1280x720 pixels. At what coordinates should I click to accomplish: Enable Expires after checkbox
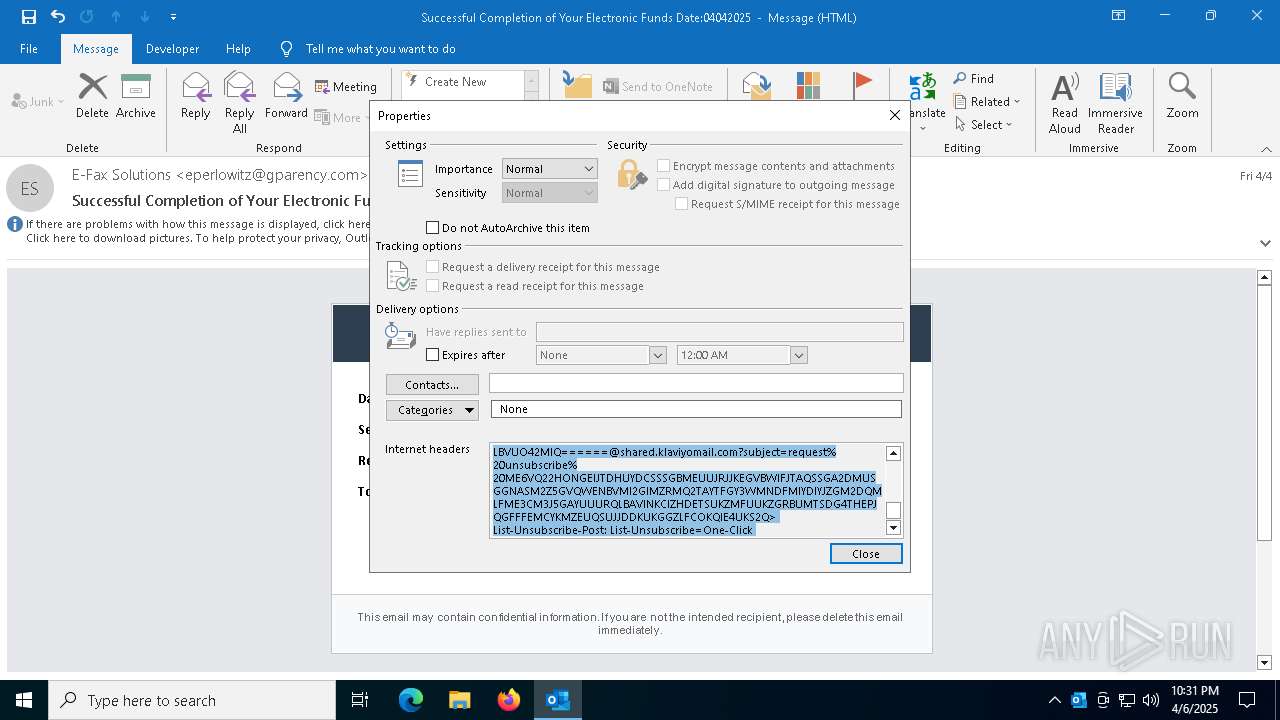tap(433, 355)
